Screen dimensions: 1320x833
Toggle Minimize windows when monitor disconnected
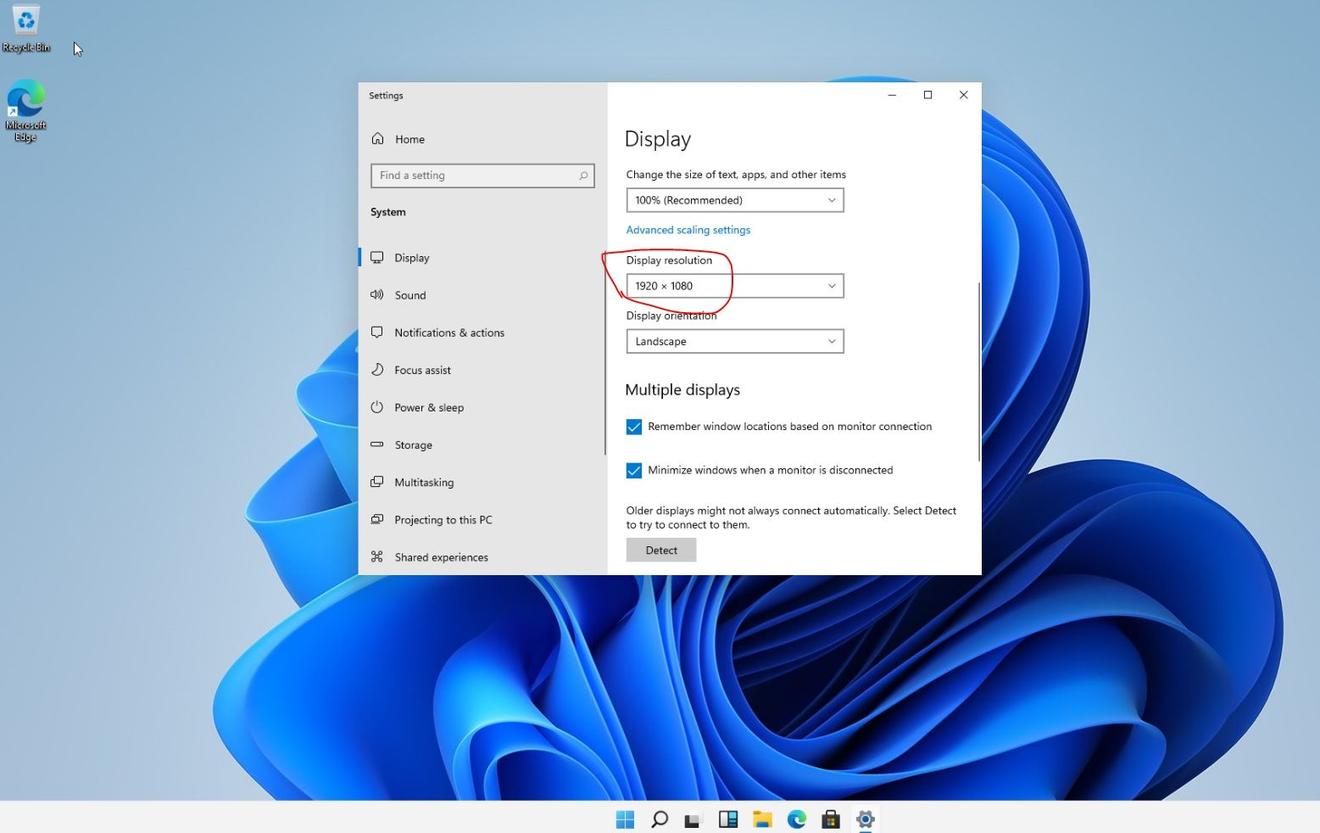[634, 470]
